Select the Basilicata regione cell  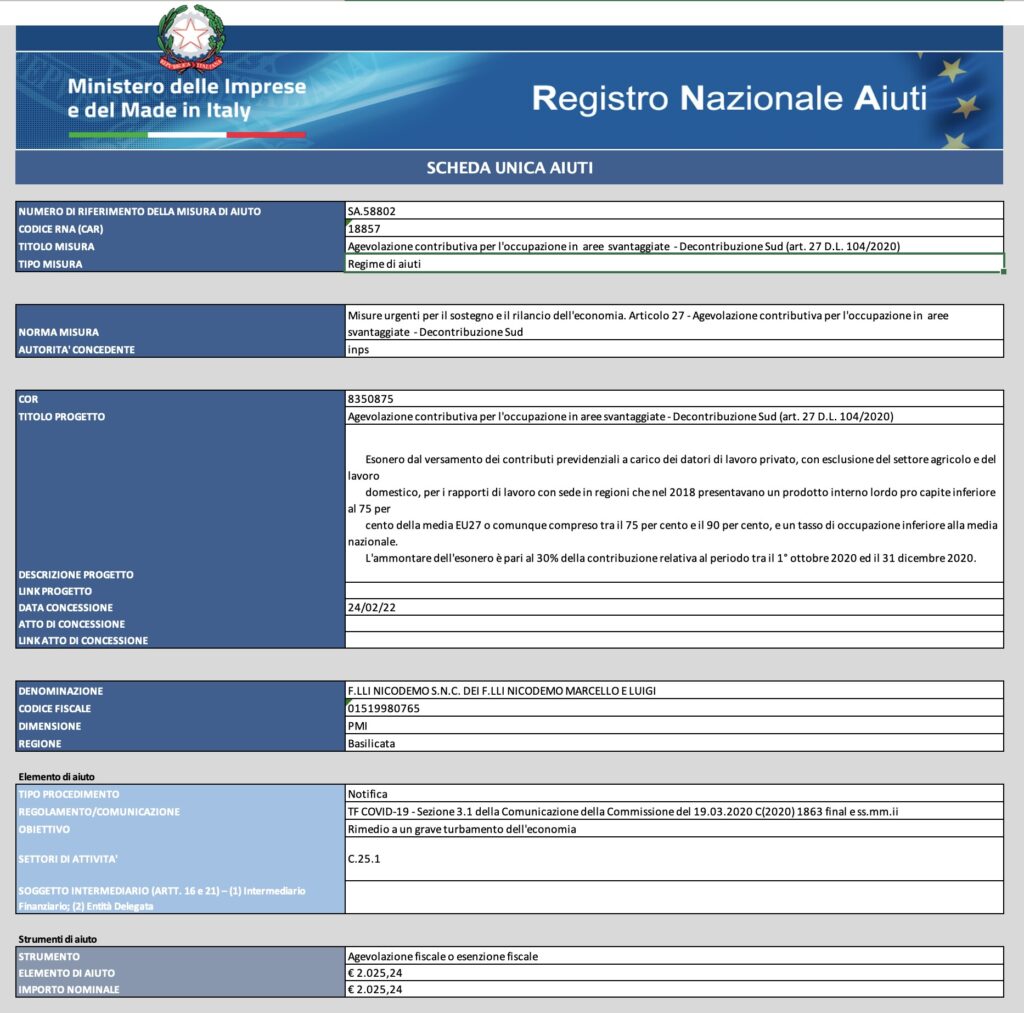(x=674, y=743)
